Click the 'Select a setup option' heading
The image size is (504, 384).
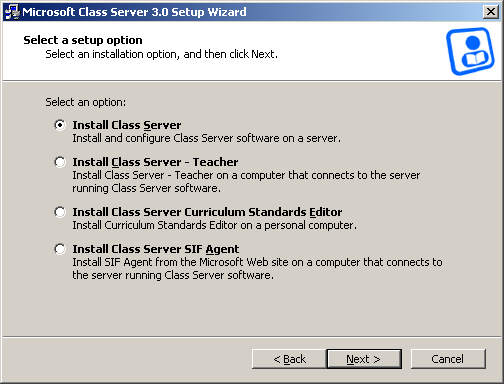click(83, 40)
